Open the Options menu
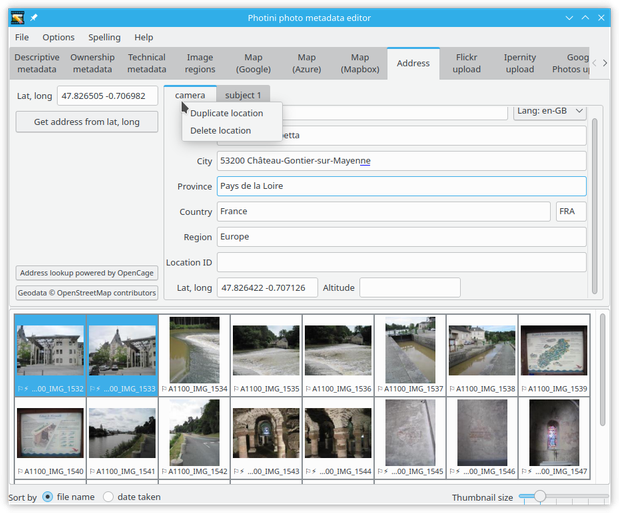This screenshot has height=513, width=619. click(x=58, y=37)
